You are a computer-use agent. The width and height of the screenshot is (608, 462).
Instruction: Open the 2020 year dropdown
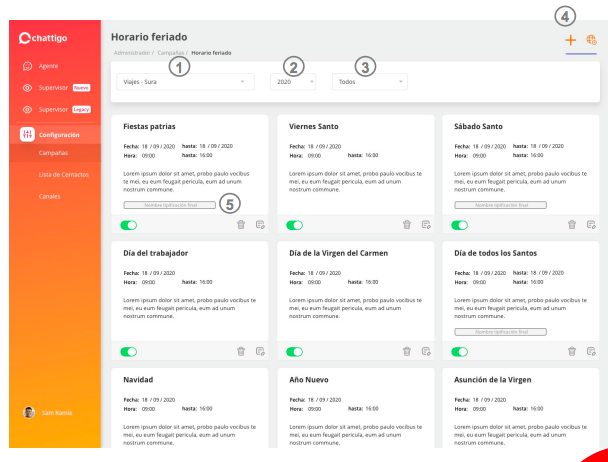pyautogui.click(x=292, y=81)
